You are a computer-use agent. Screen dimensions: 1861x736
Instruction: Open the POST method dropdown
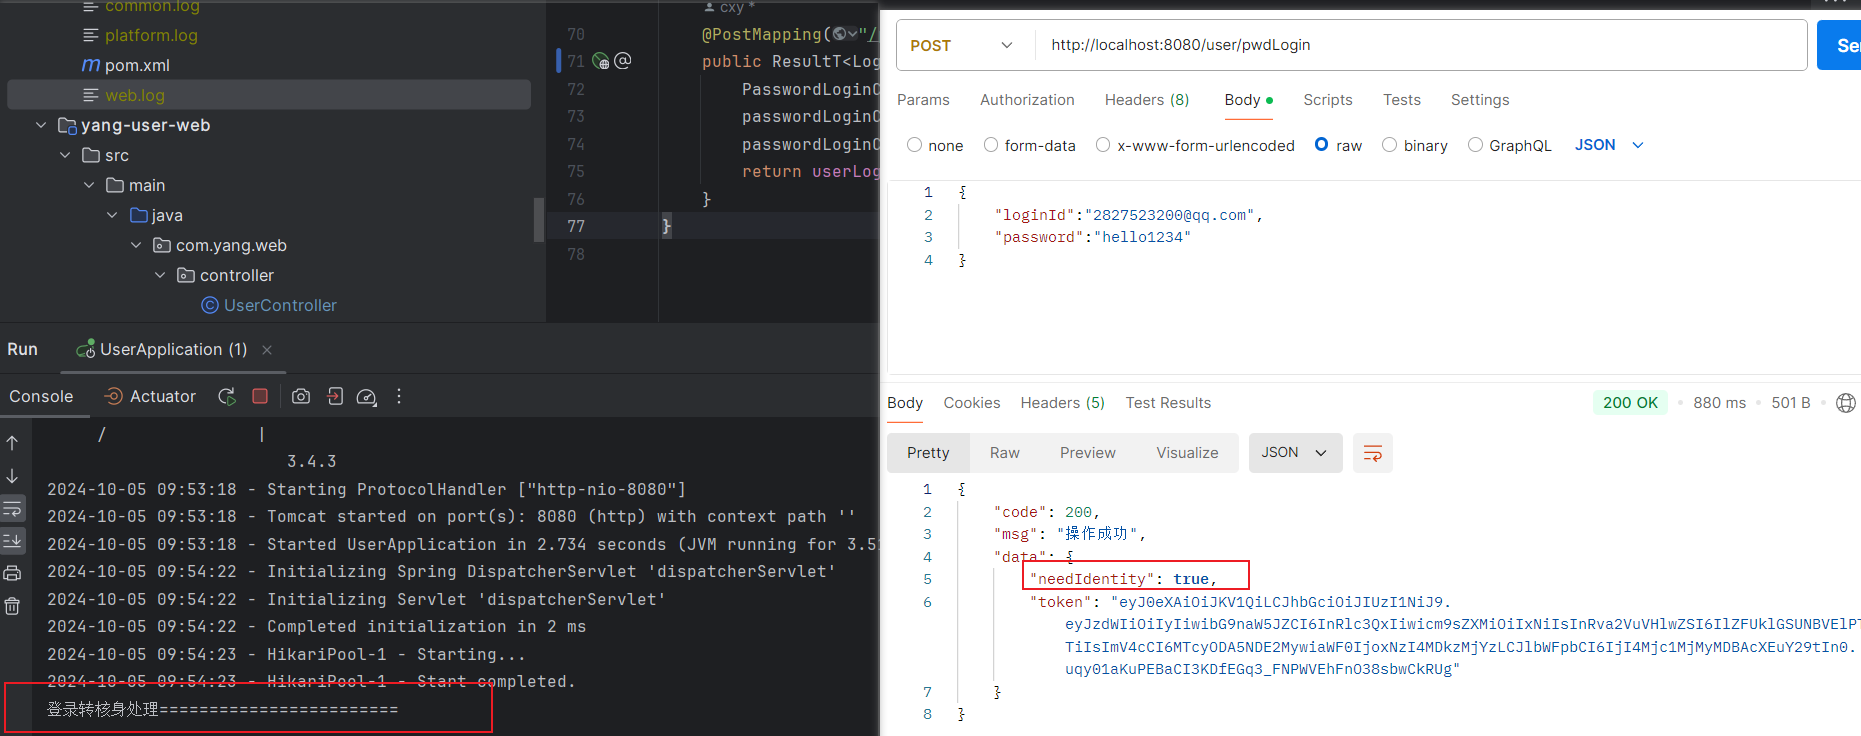(960, 46)
